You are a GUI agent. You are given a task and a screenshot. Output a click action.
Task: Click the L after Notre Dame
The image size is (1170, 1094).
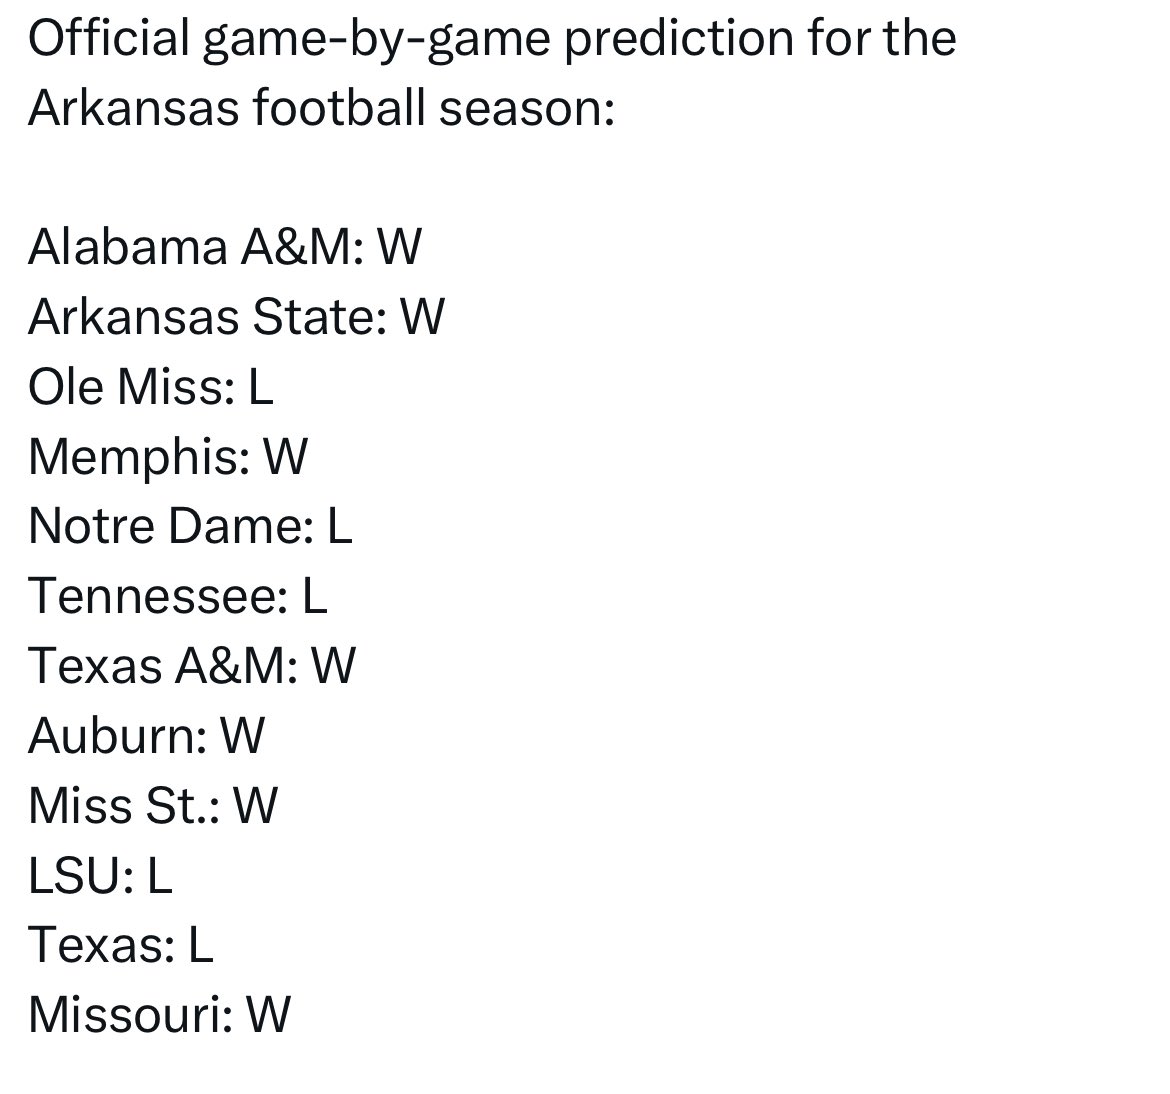pos(340,526)
